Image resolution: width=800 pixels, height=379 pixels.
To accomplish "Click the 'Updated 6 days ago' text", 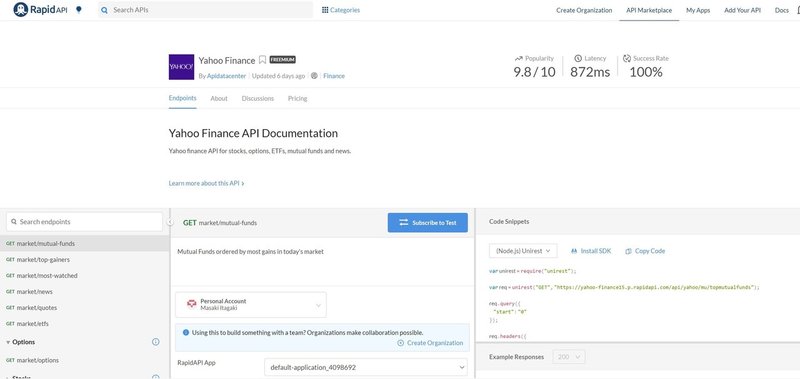I will [279, 76].
